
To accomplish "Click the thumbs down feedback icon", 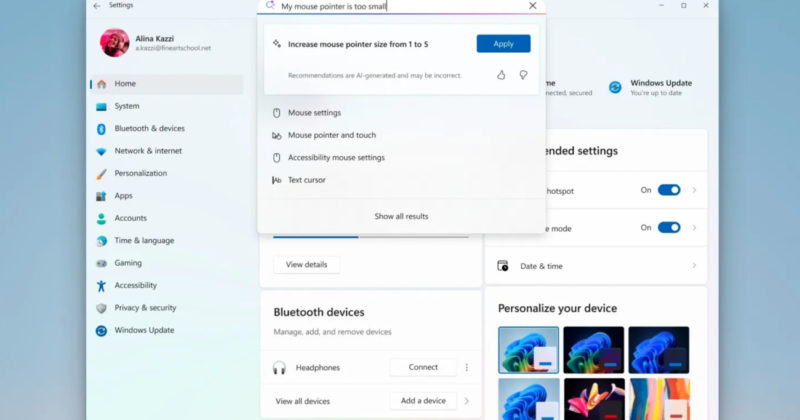I will 523,75.
